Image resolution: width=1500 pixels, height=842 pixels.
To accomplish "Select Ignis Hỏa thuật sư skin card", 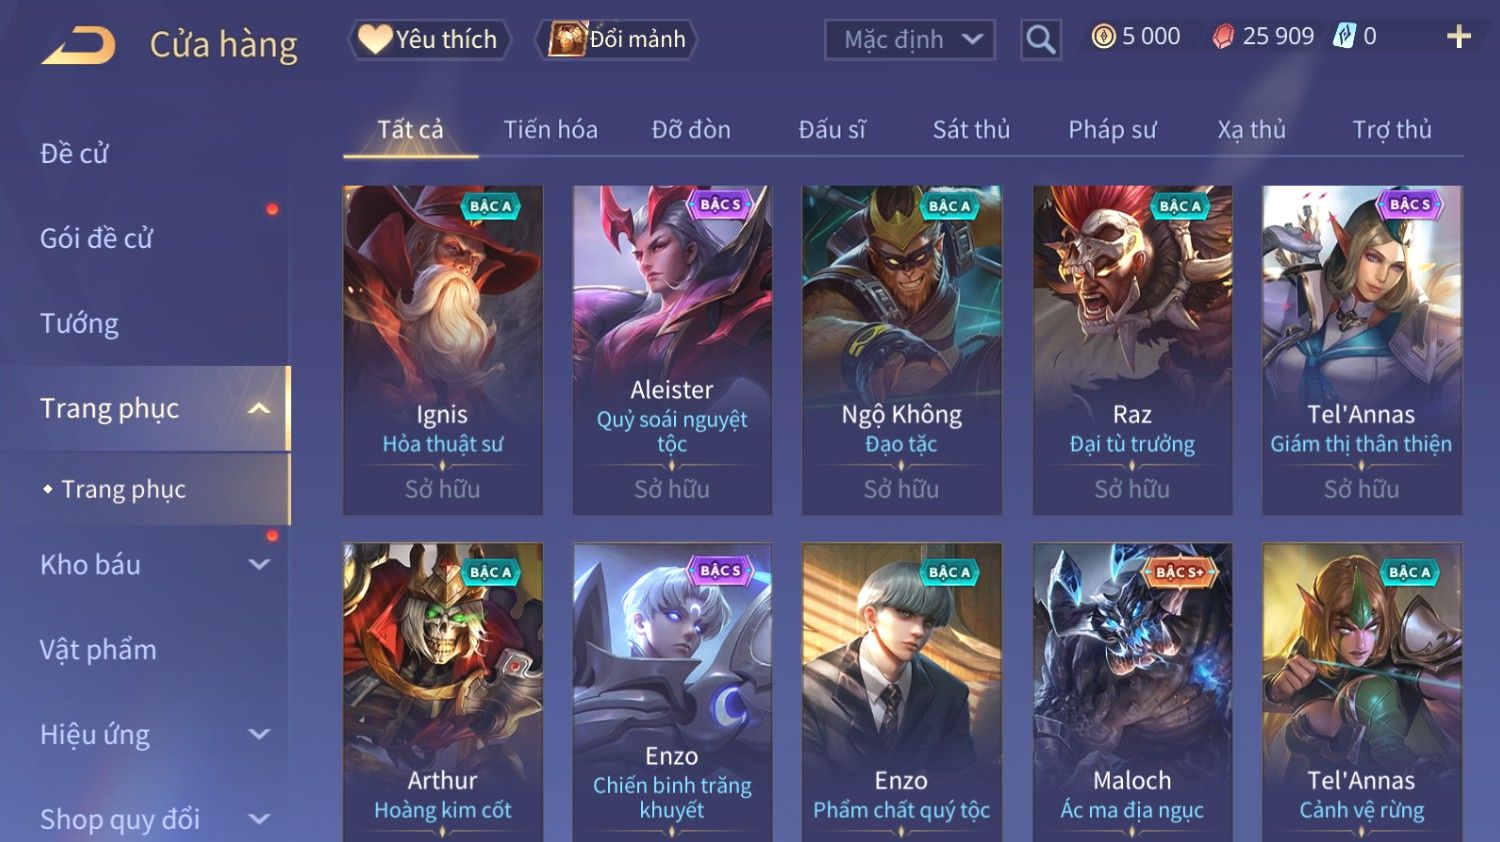I will [x=443, y=350].
